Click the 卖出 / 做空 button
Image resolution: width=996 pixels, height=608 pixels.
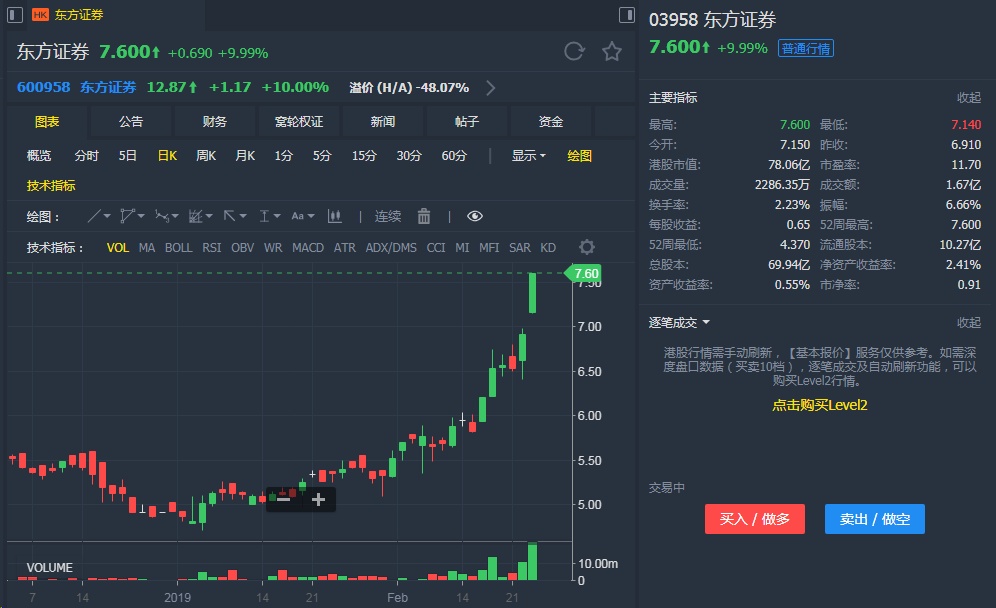[x=875, y=519]
